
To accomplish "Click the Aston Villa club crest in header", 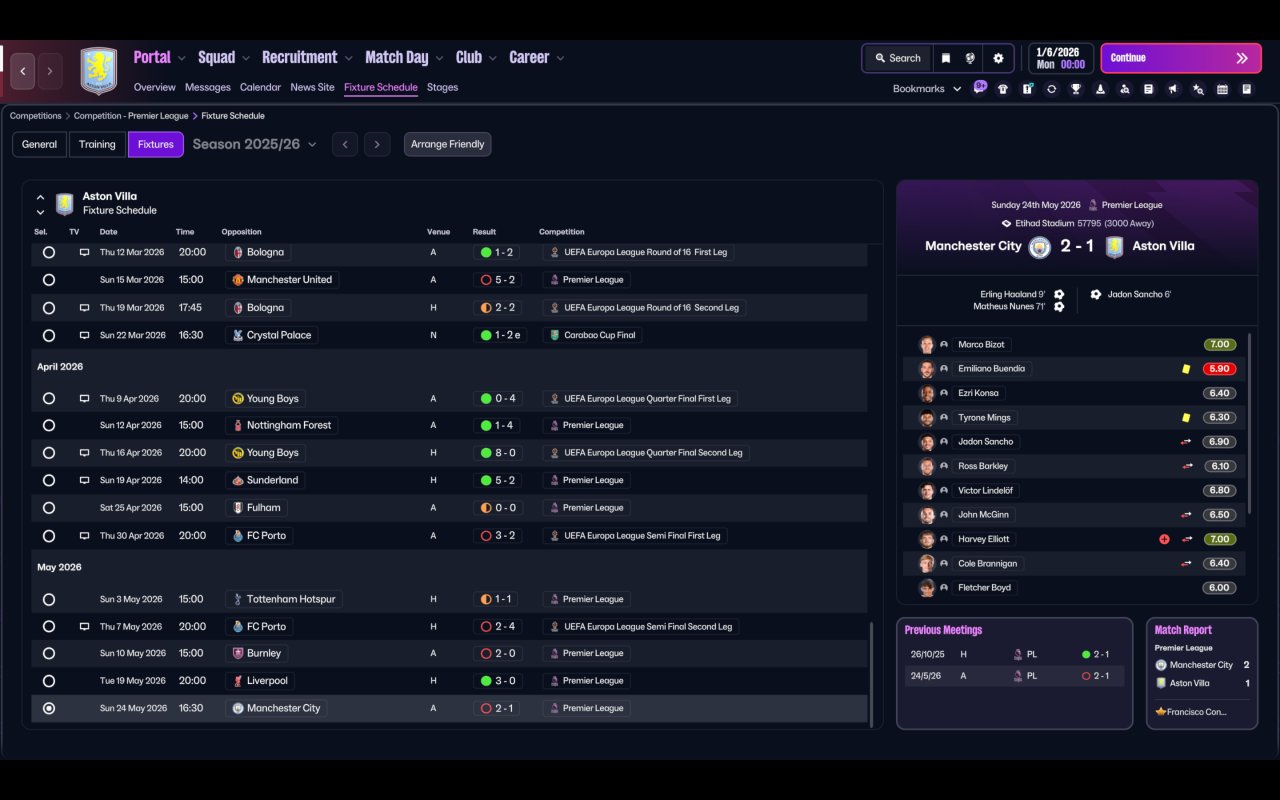I will [99, 71].
